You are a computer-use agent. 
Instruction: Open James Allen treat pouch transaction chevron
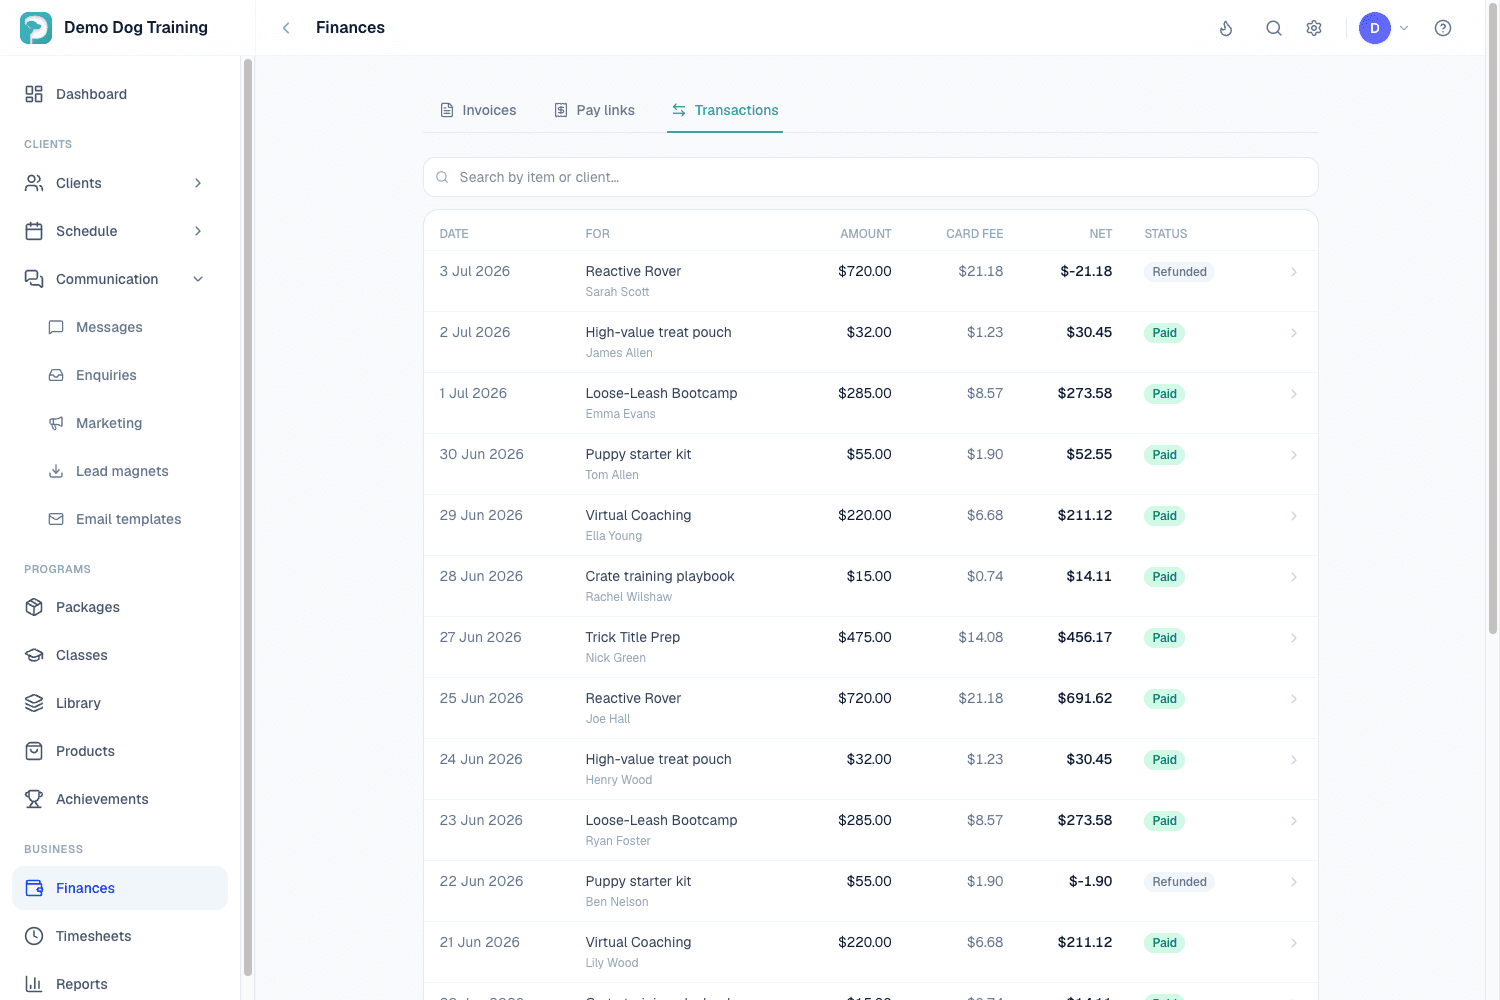click(x=1294, y=333)
